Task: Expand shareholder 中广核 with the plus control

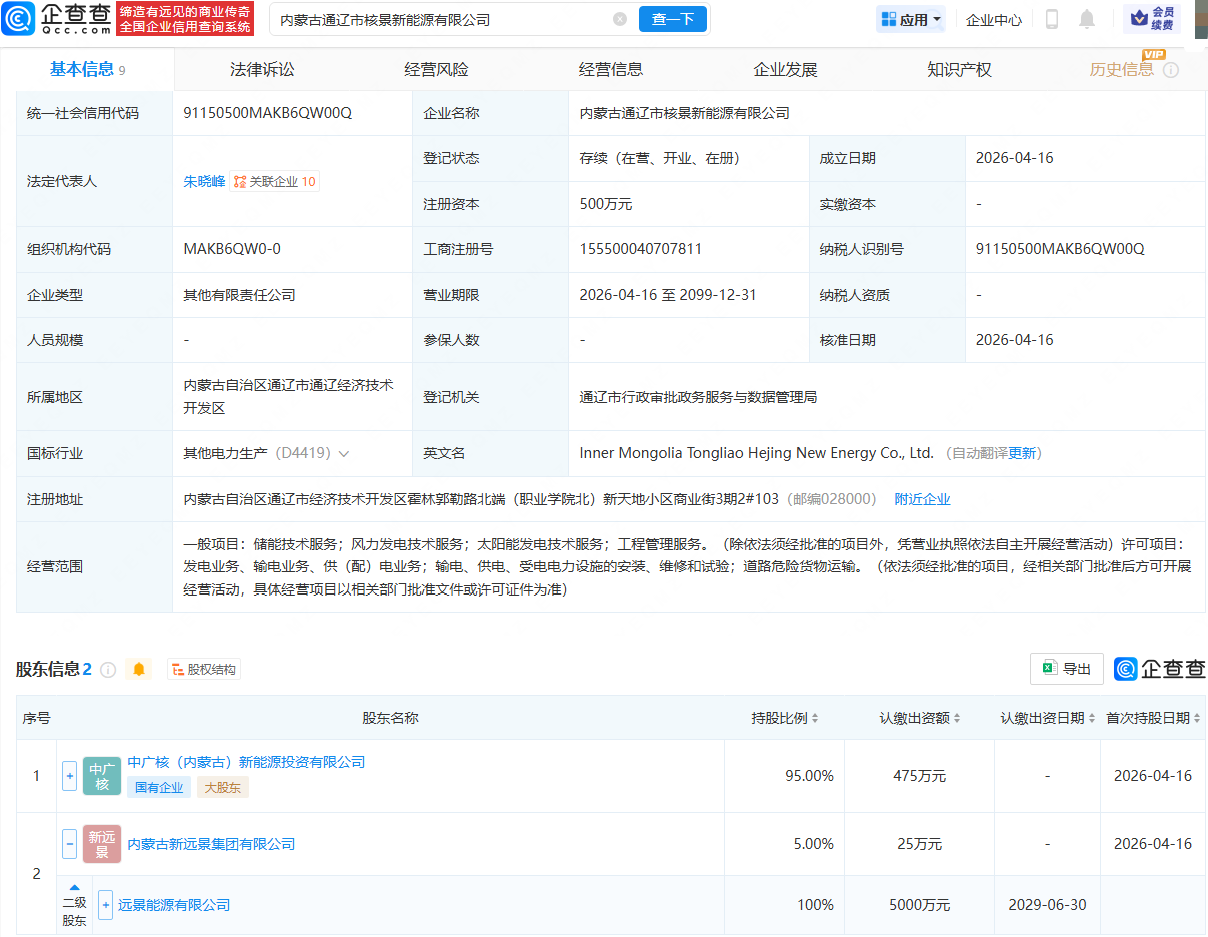Action: pos(68,775)
